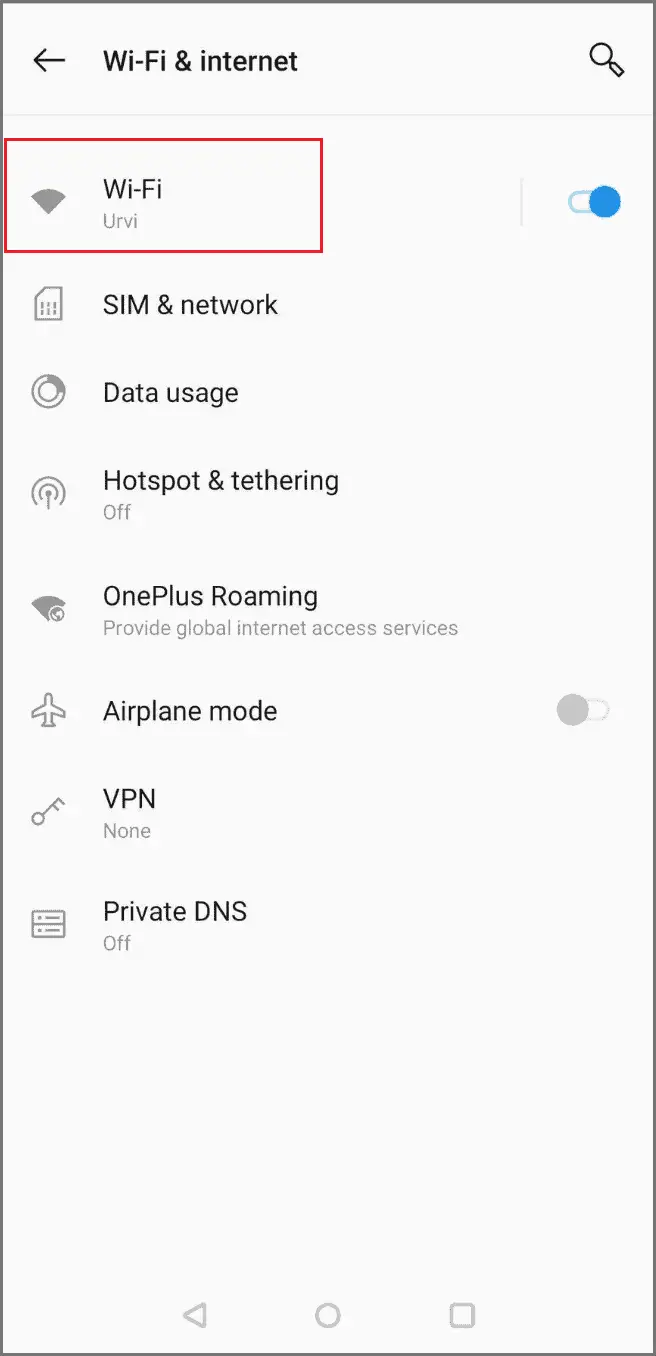Tap the VPN key icon
Image resolution: width=656 pixels, height=1356 pixels.
(x=47, y=810)
